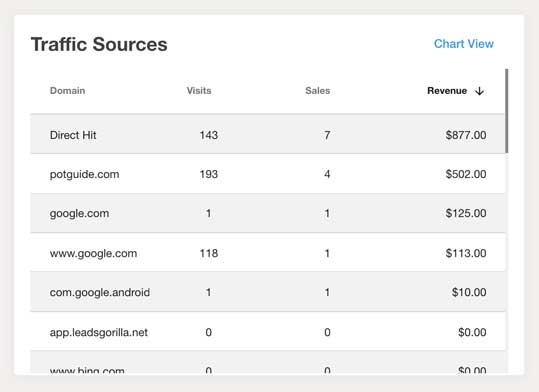Click the $113.00 revenue value
Image resolution: width=539 pixels, height=392 pixels.
[x=466, y=253]
